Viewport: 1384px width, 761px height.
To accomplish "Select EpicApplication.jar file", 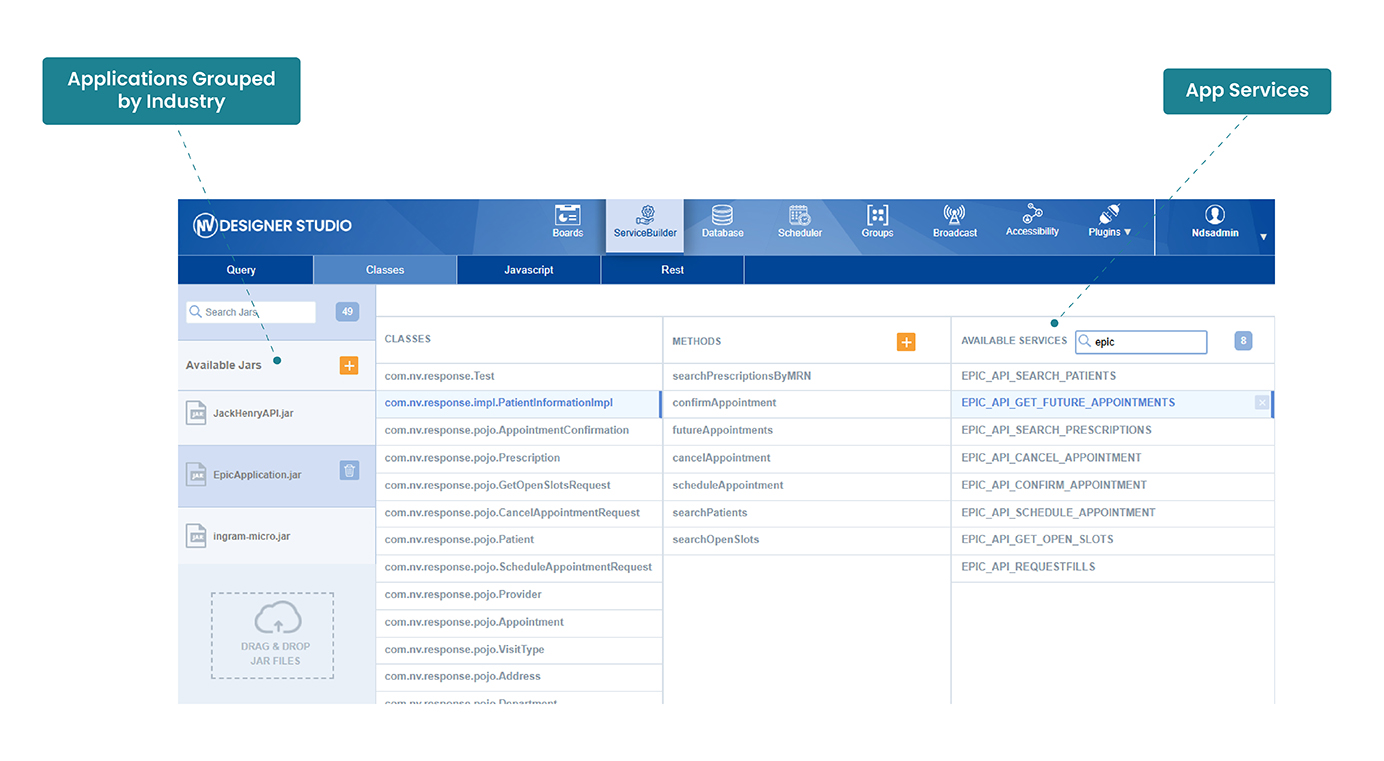I will [277, 475].
